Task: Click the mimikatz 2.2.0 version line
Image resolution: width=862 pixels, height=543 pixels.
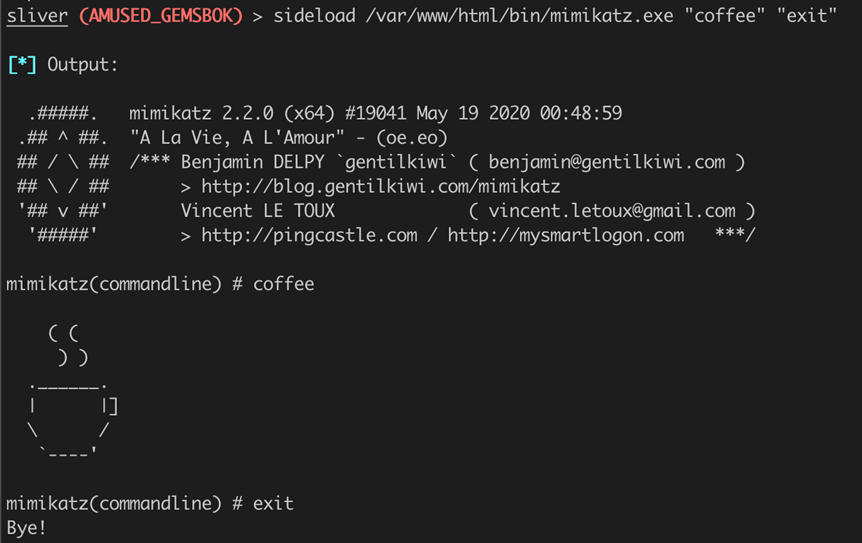Action: [375, 114]
